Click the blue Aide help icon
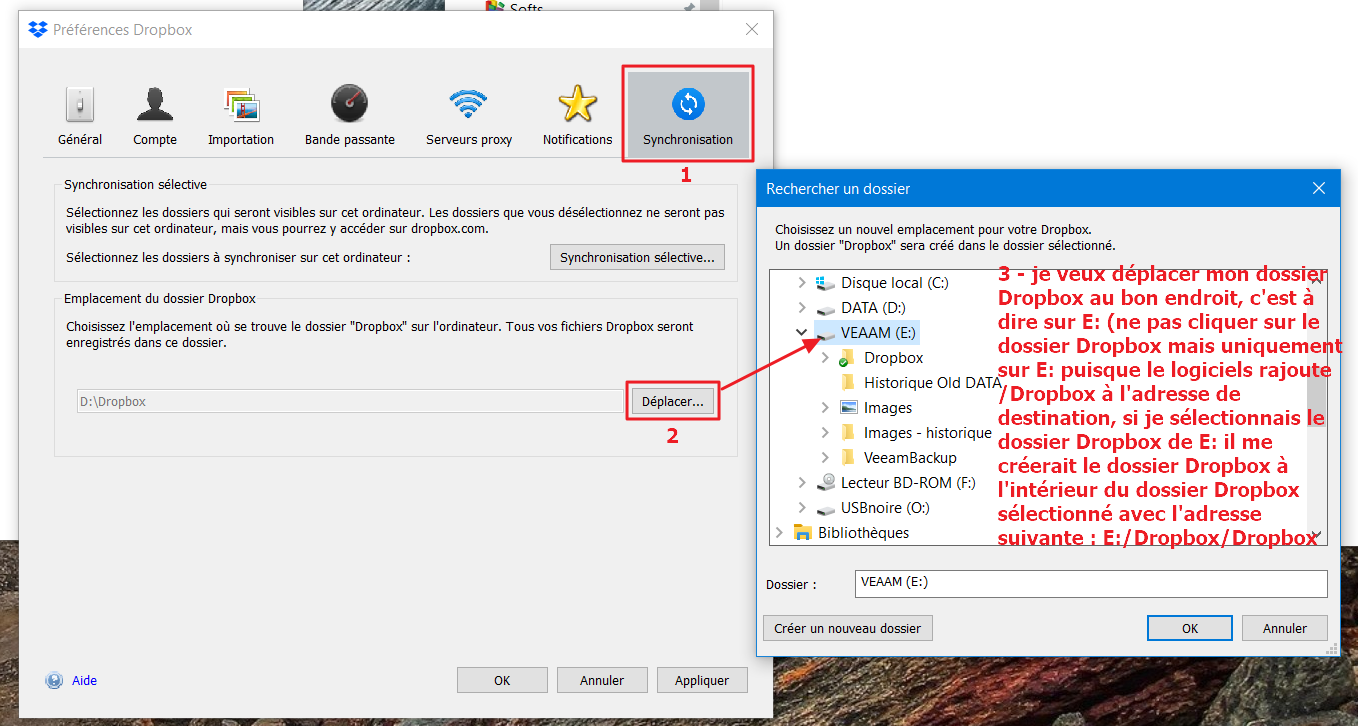This screenshot has width=1358, height=726. coord(54,680)
